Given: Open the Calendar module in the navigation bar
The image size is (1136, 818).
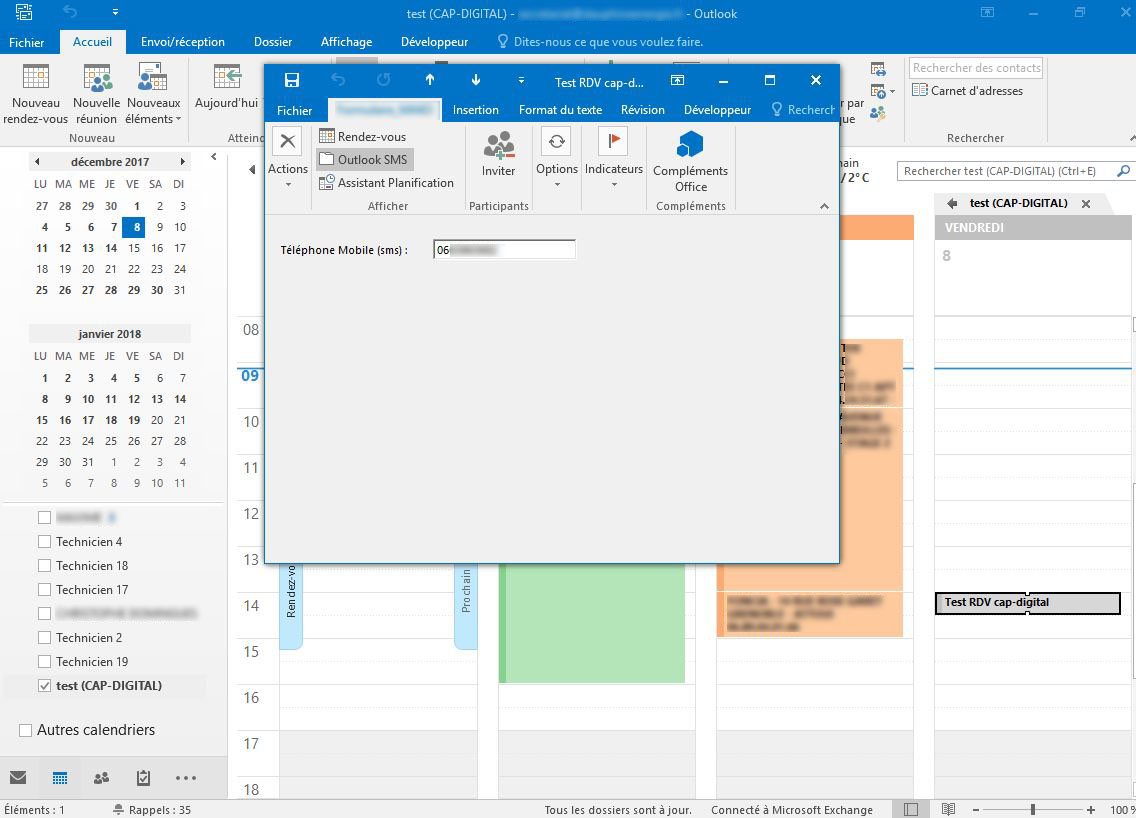Looking at the screenshot, I should coord(60,777).
